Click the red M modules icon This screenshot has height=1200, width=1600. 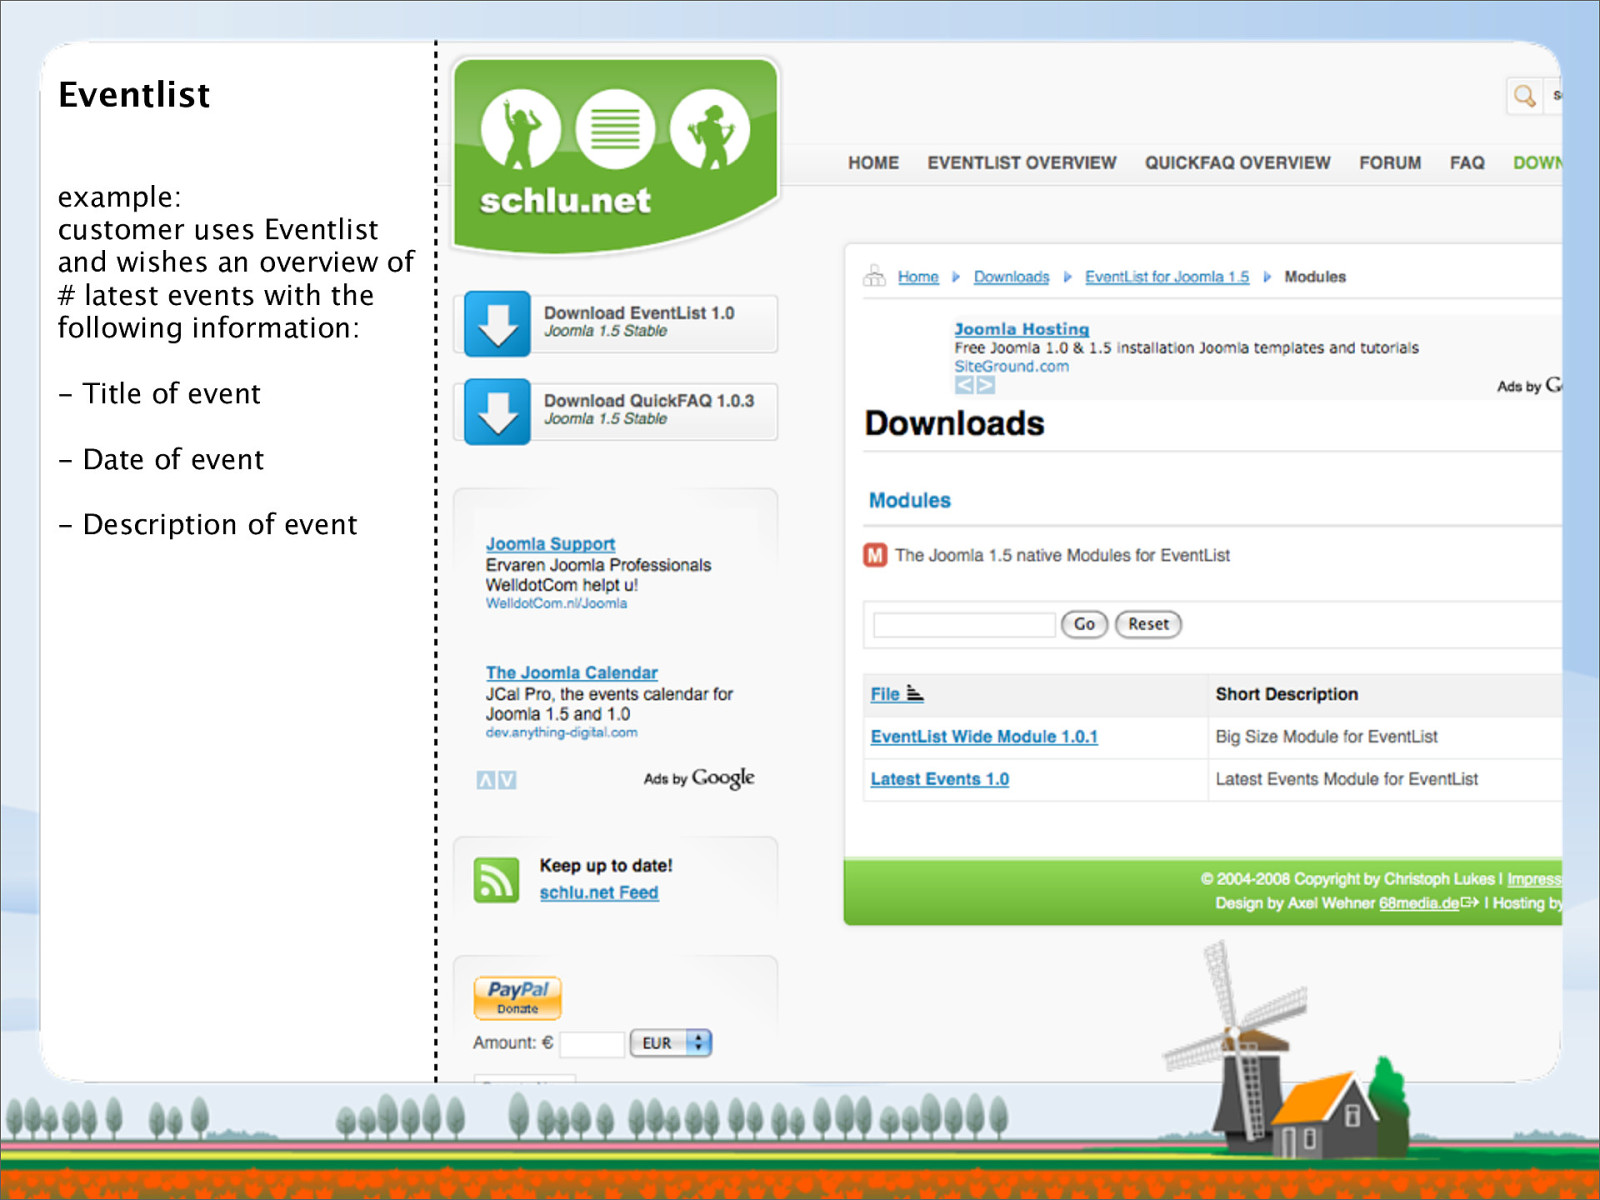875,555
